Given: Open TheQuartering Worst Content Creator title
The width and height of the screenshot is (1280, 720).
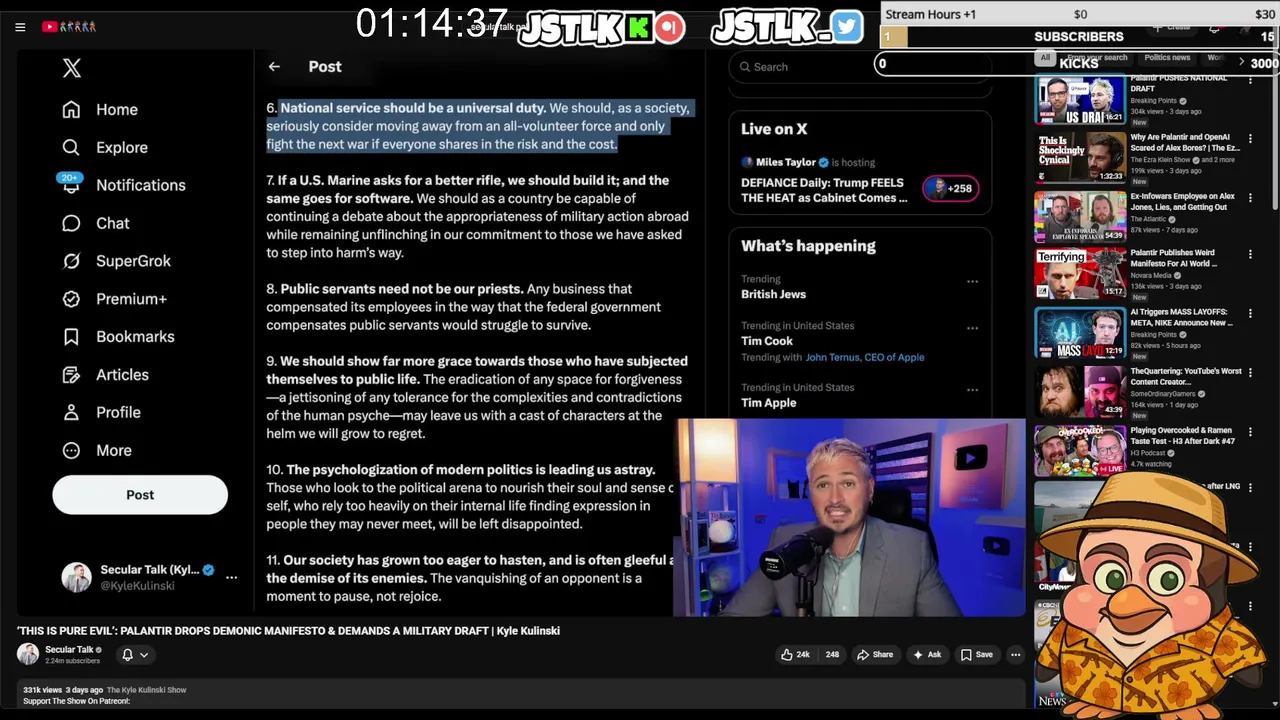Looking at the screenshot, I should coord(1186,376).
